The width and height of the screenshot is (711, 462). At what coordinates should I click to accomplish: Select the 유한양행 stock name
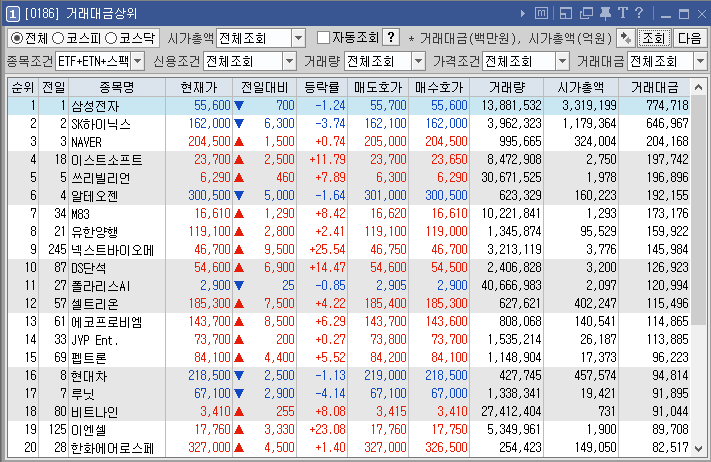[x=95, y=232]
